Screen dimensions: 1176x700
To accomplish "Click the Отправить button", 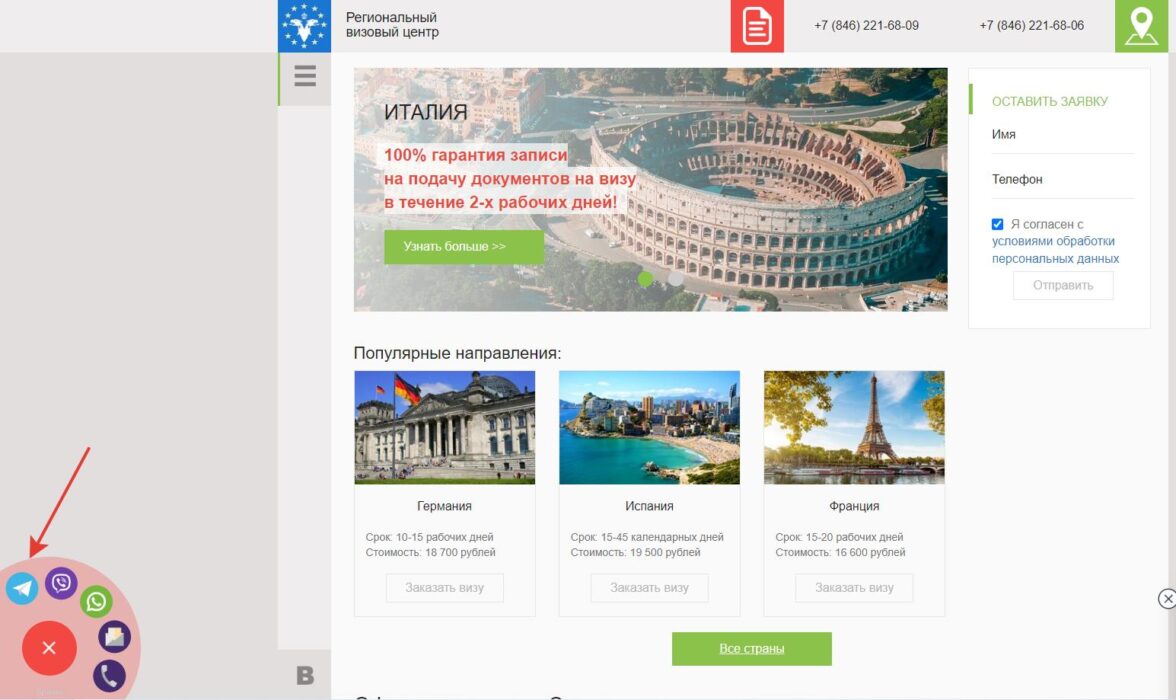I will tap(1063, 286).
